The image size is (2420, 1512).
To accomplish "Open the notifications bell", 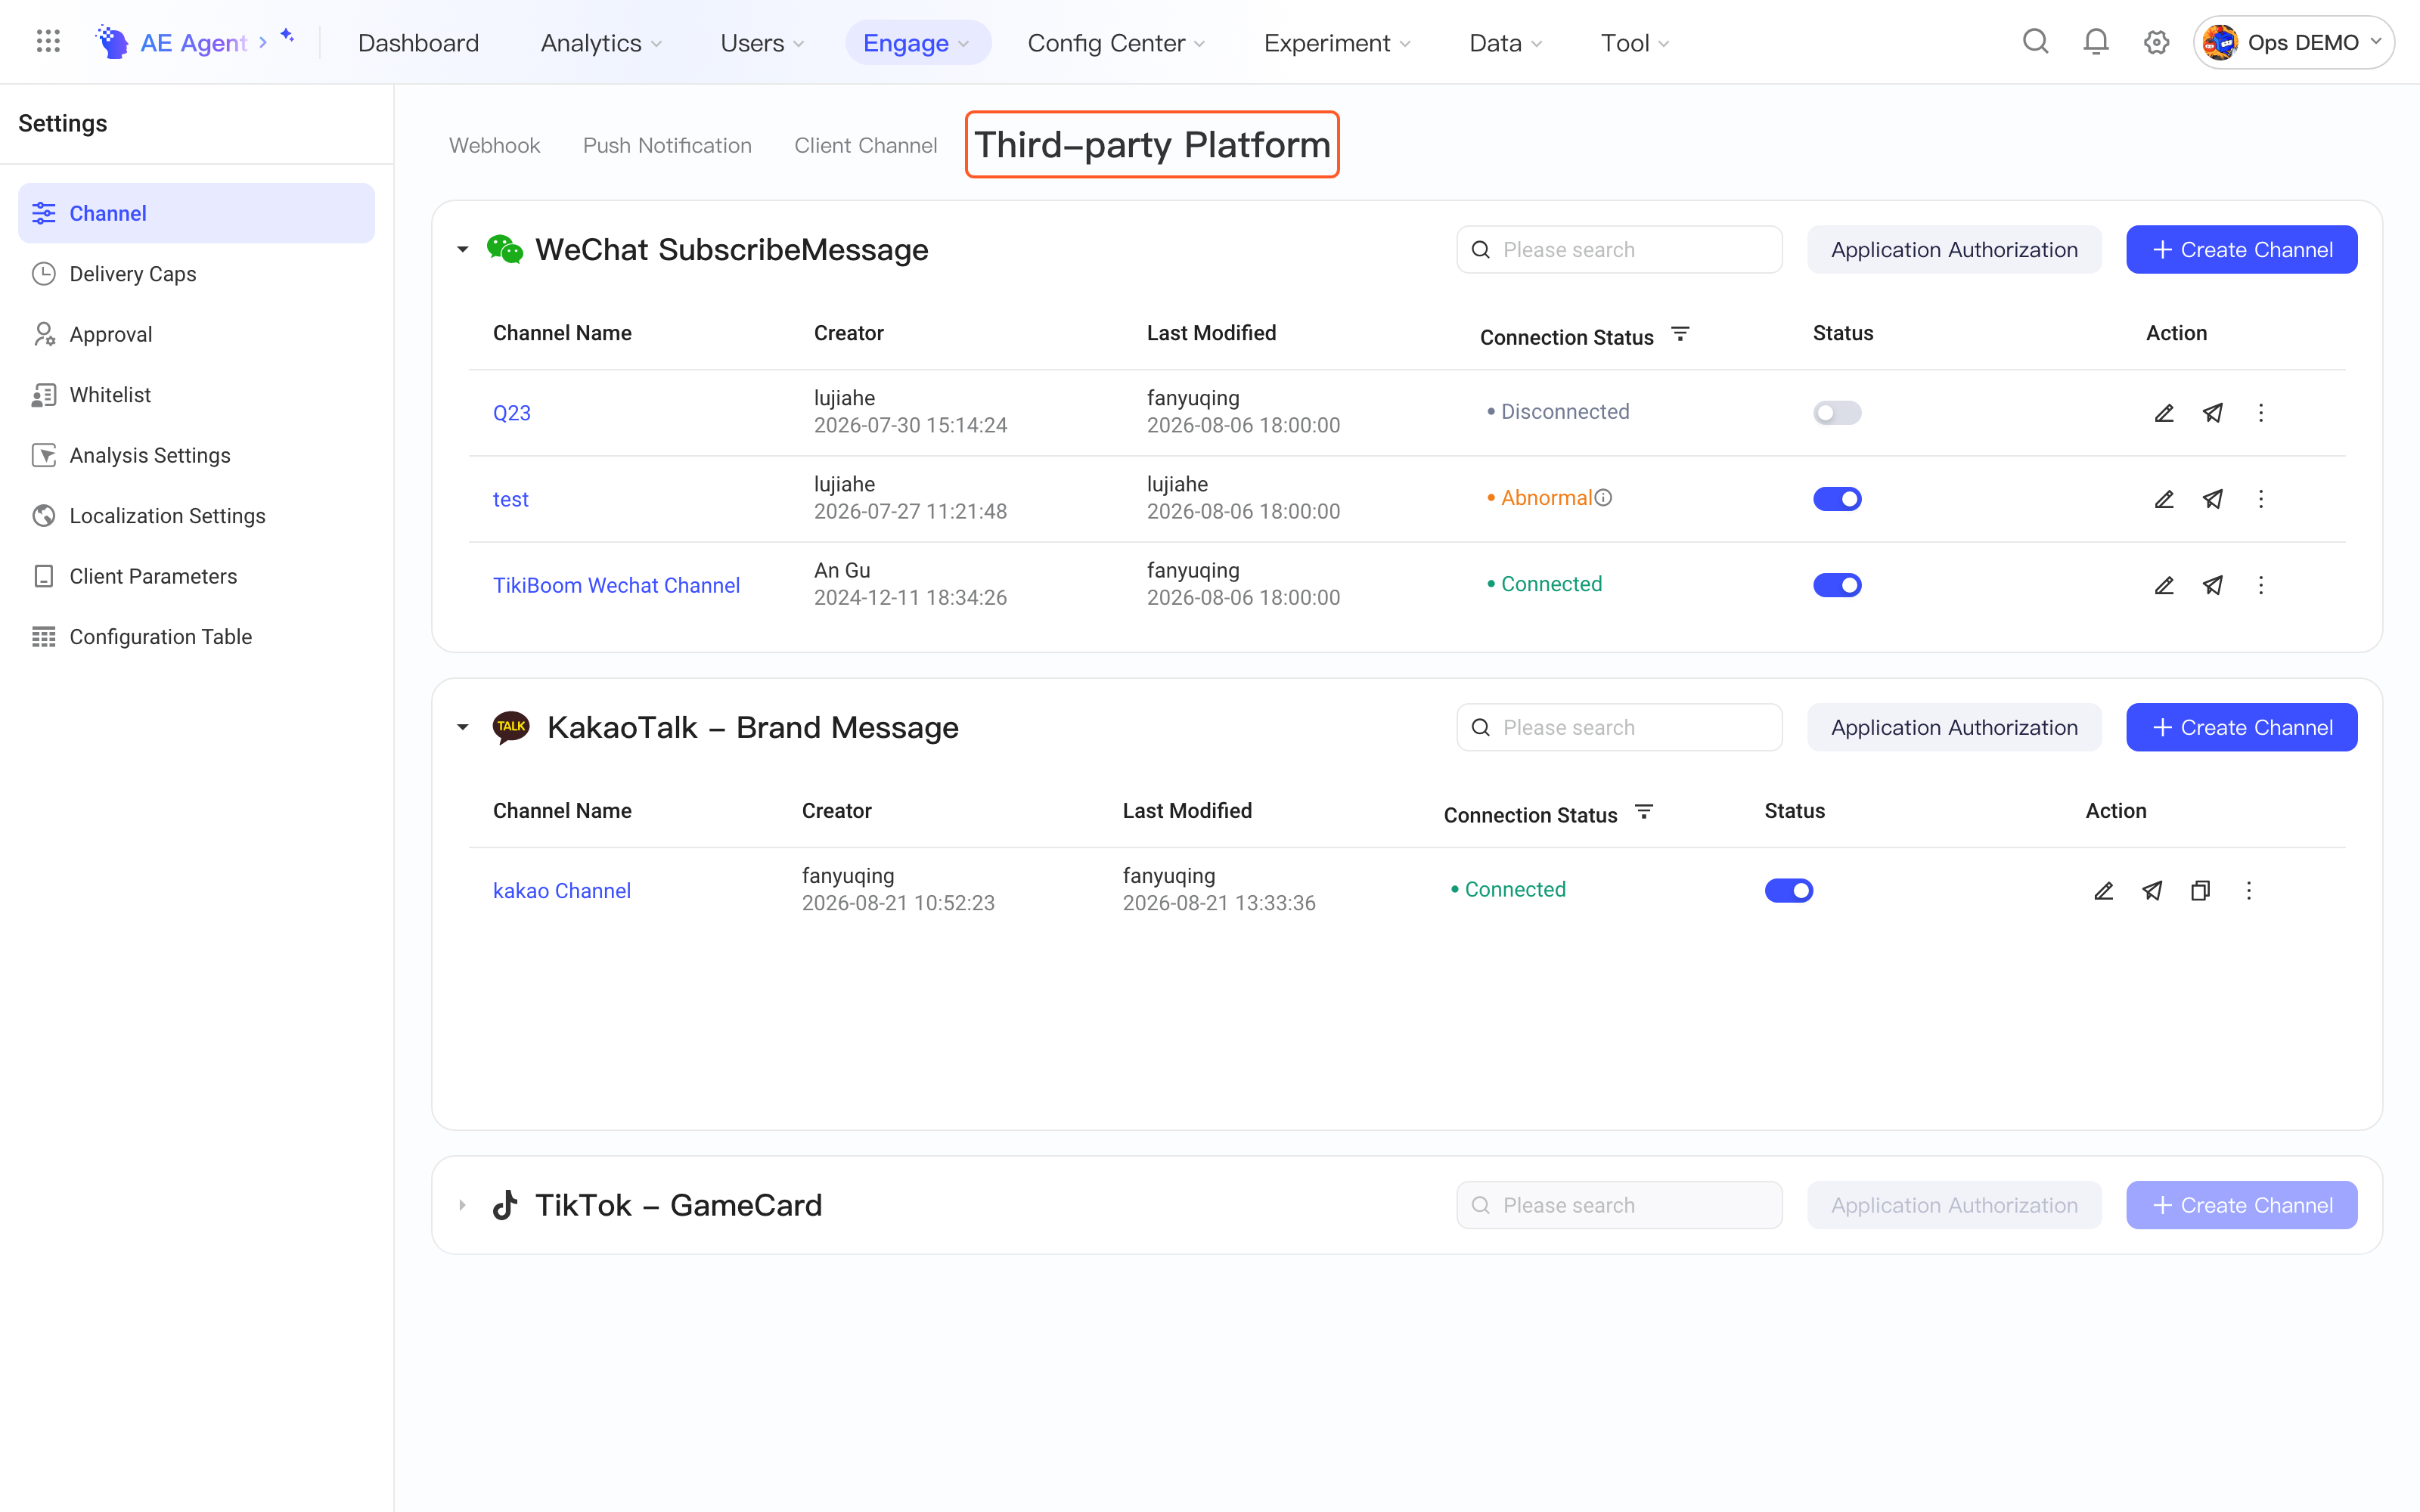I will tap(2096, 42).
